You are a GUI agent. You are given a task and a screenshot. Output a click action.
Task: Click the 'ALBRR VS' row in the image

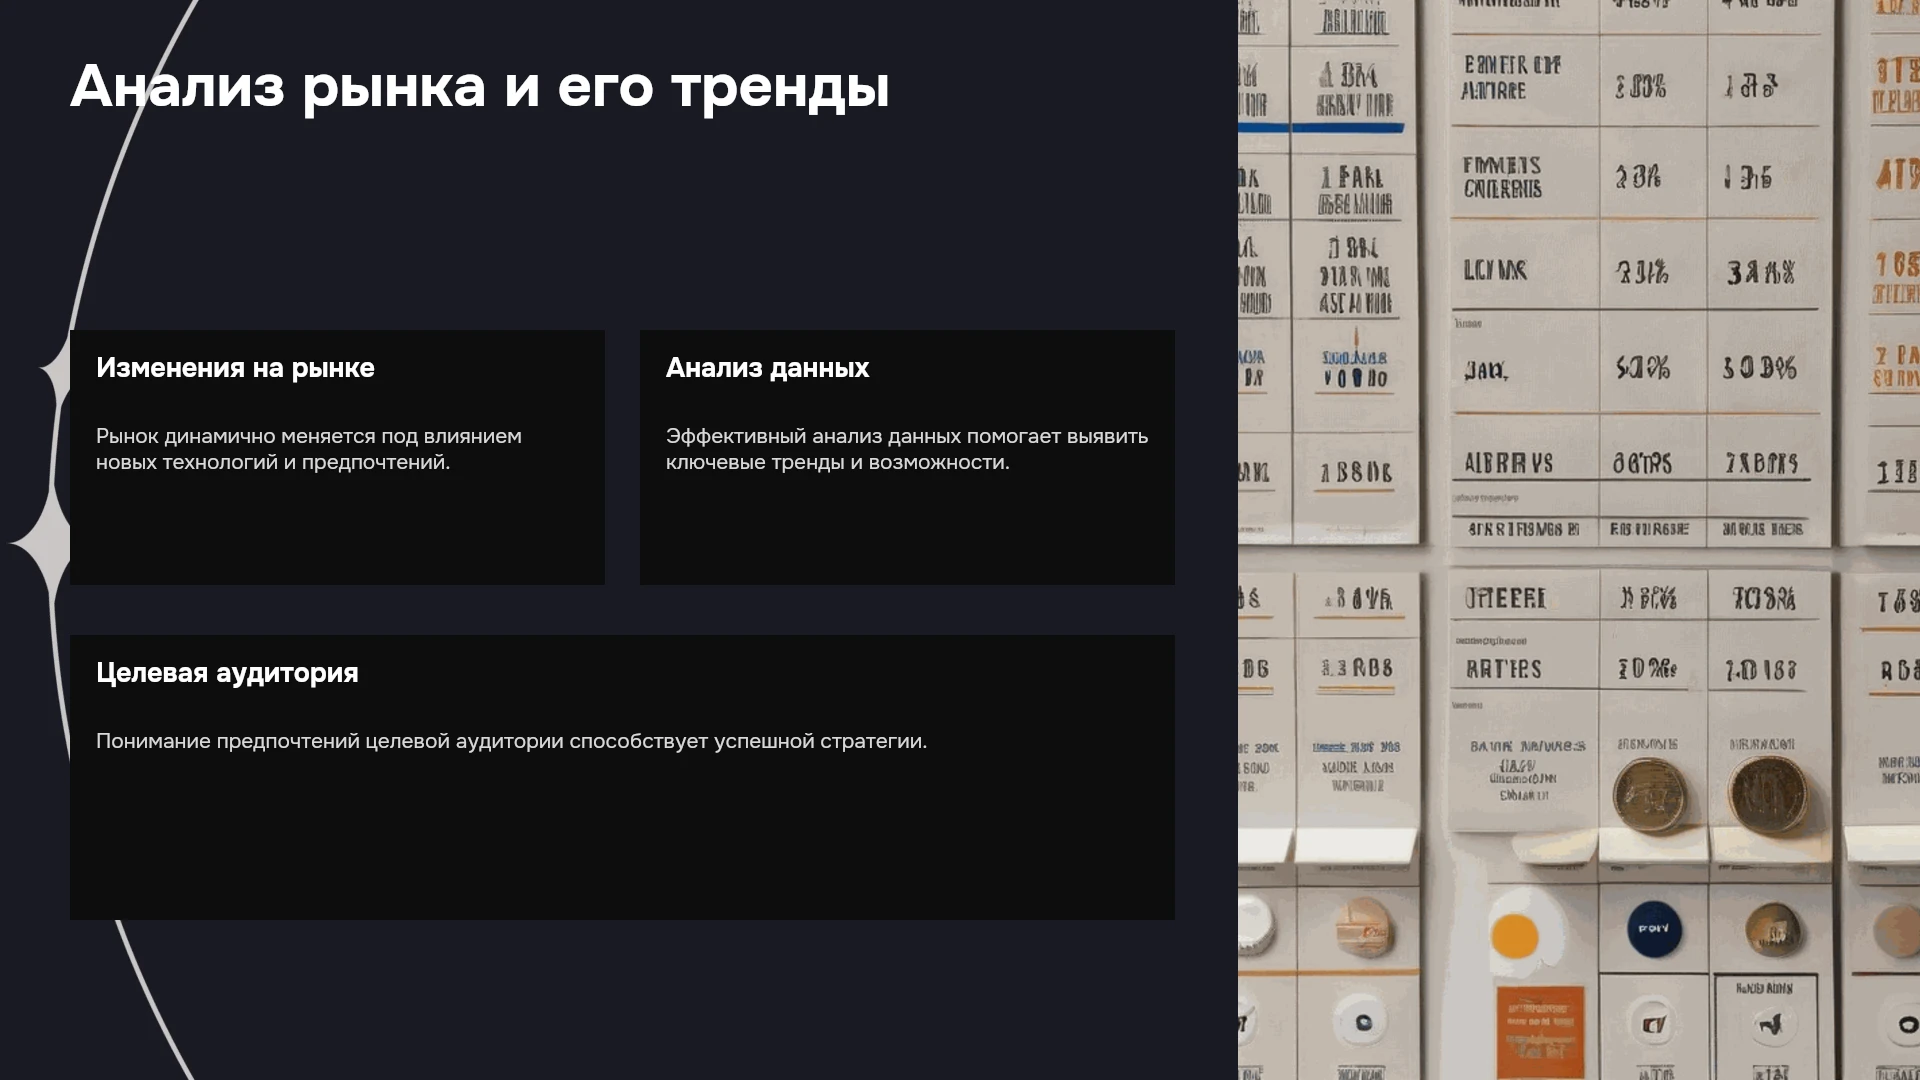1631,463
